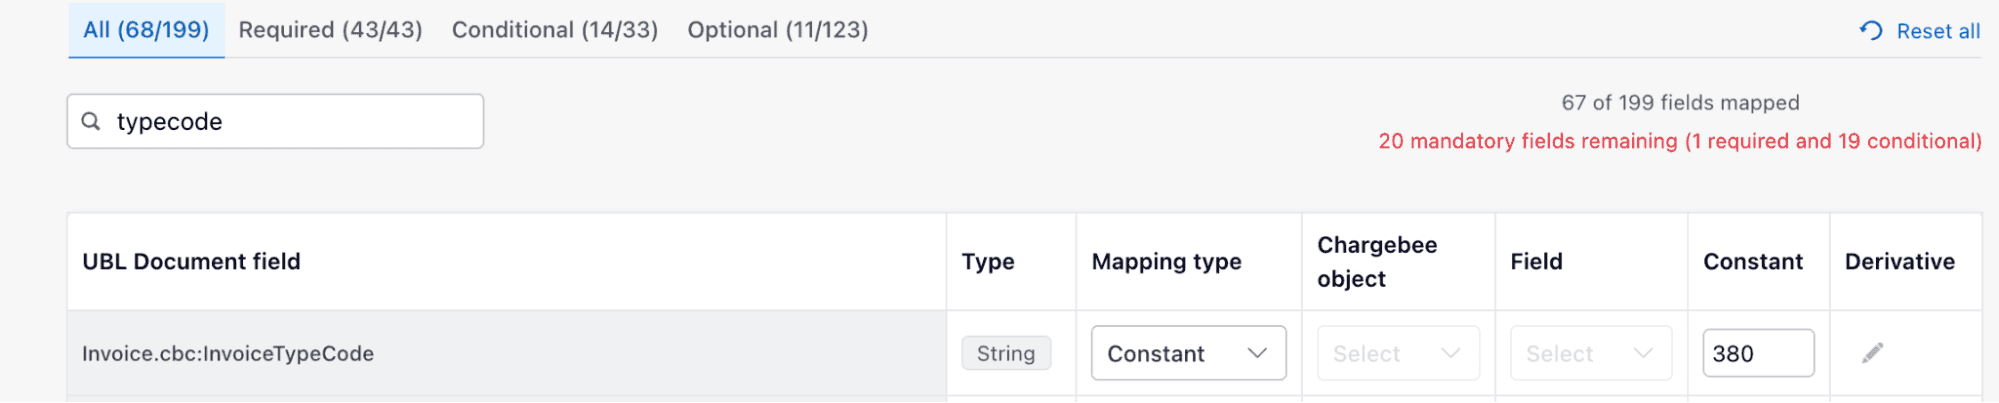Click the String type badge

click(1005, 353)
